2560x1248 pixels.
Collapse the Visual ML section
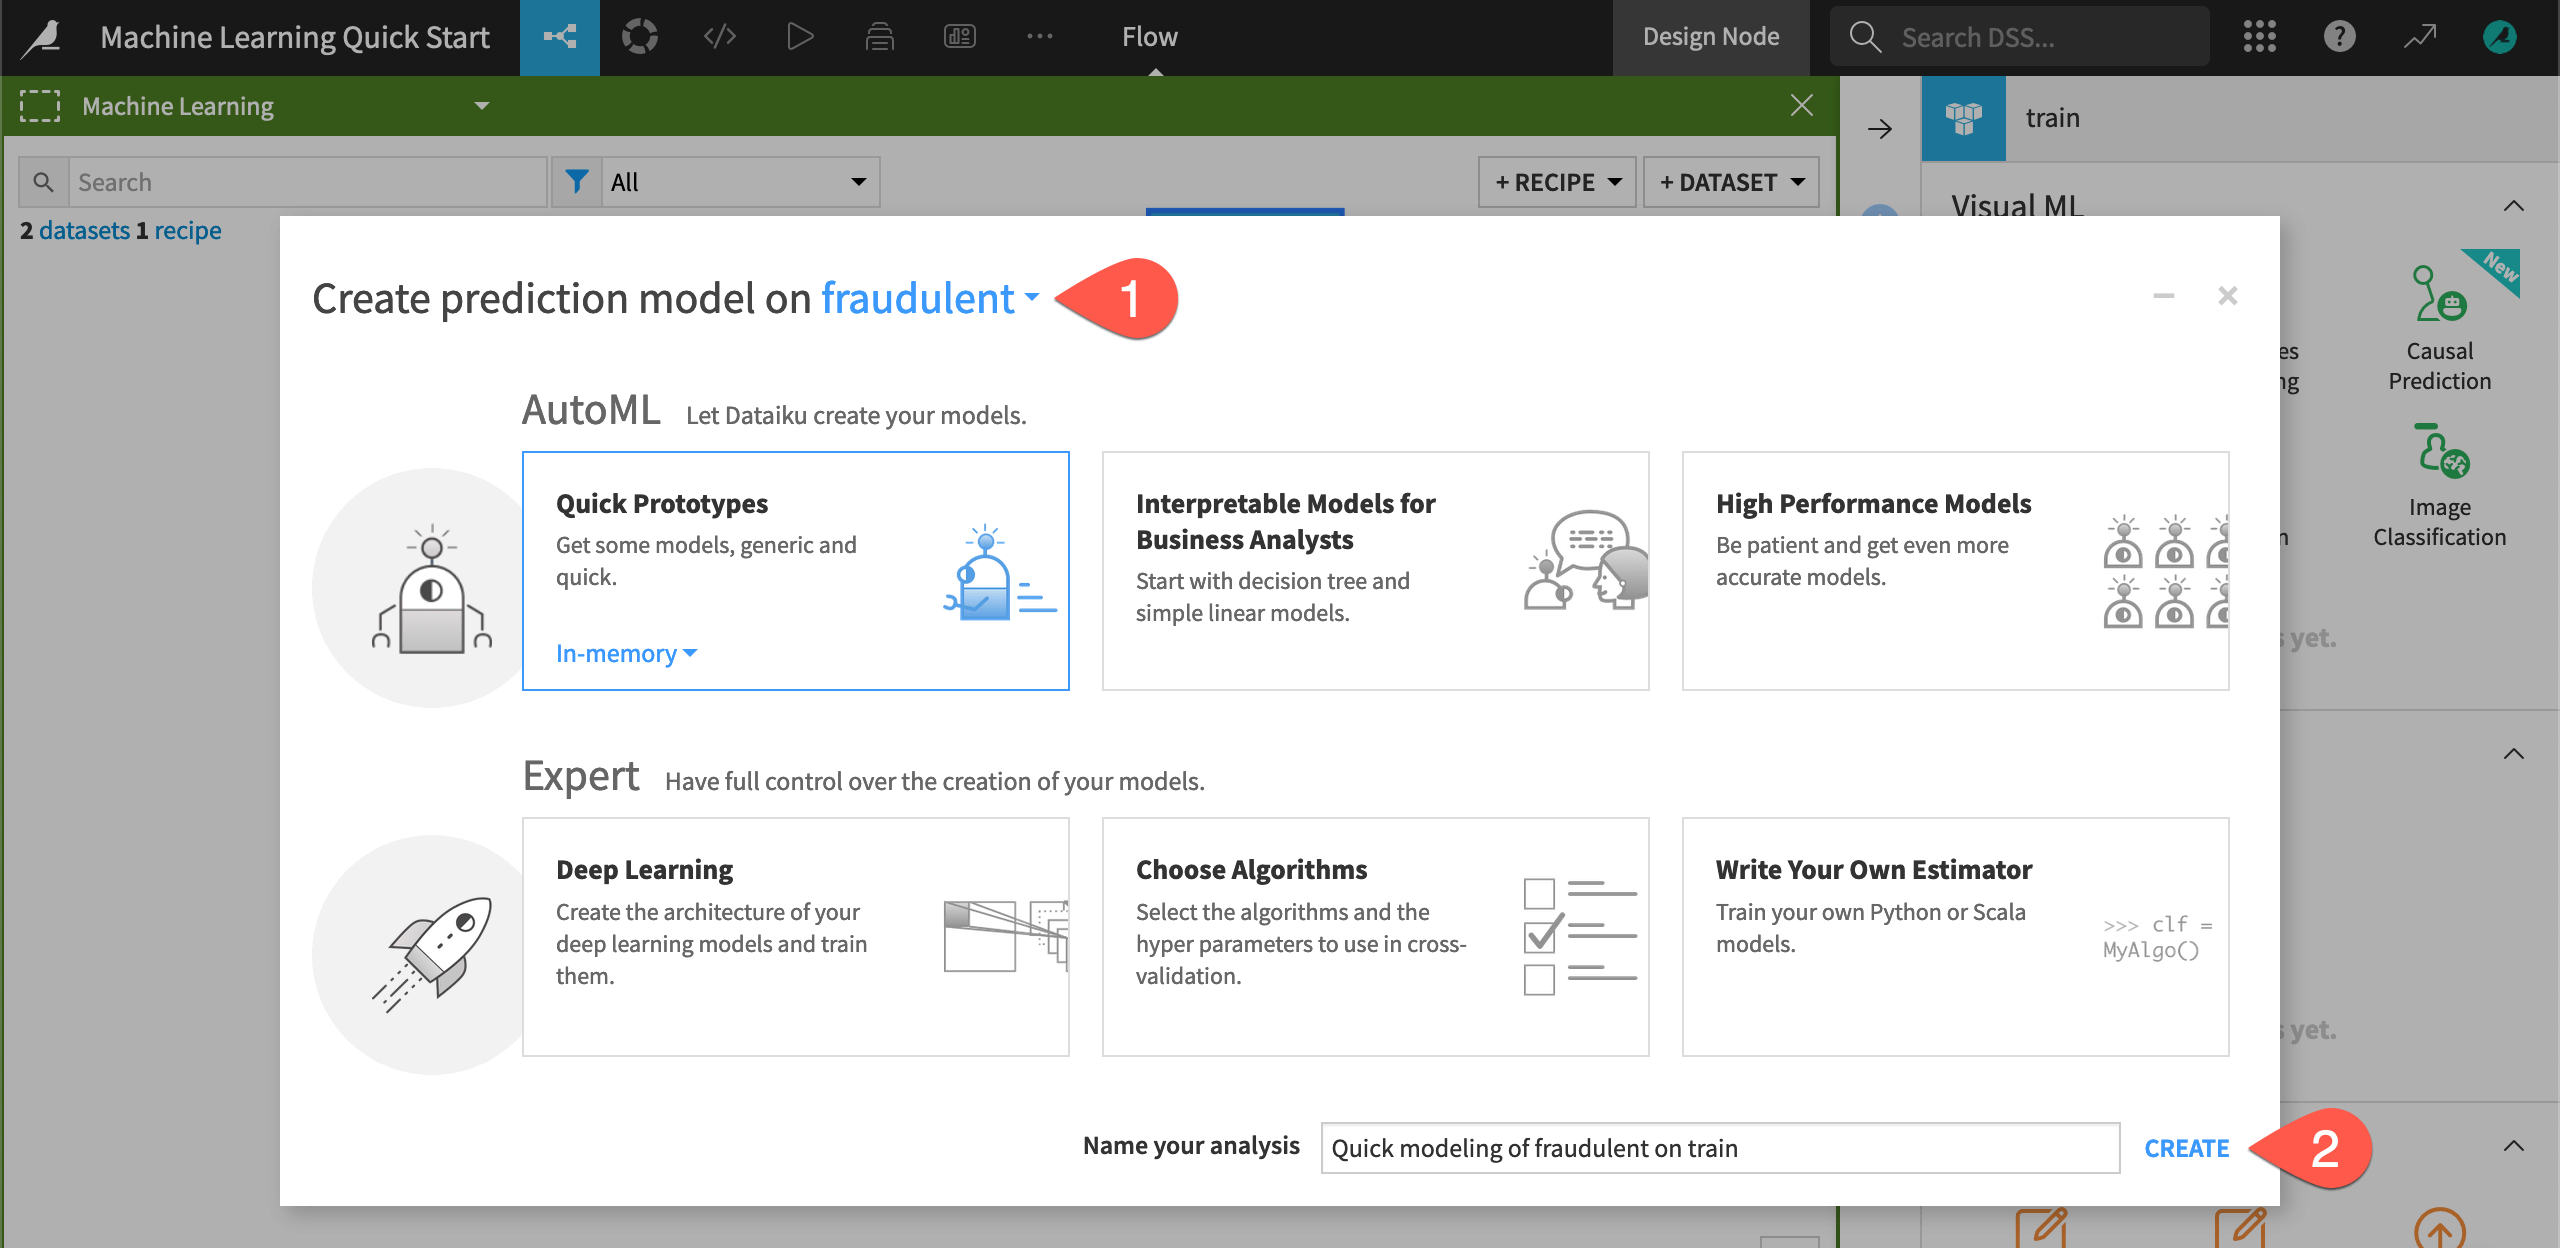click(x=2514, y=206)
